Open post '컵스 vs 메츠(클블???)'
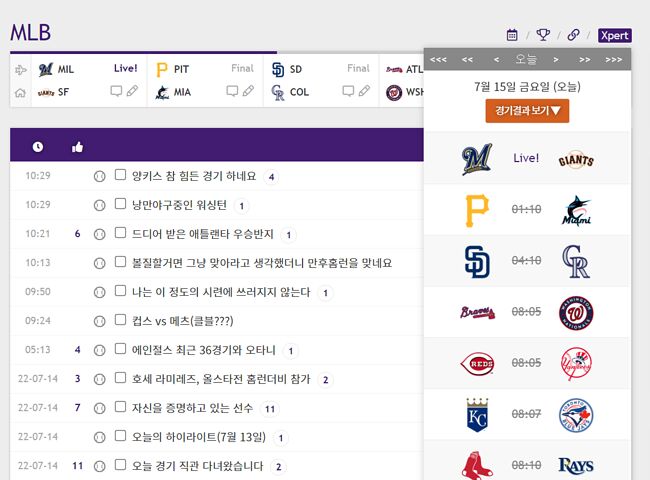The width and height of the screenshot is (650, 480). click(x=182, y=321)
